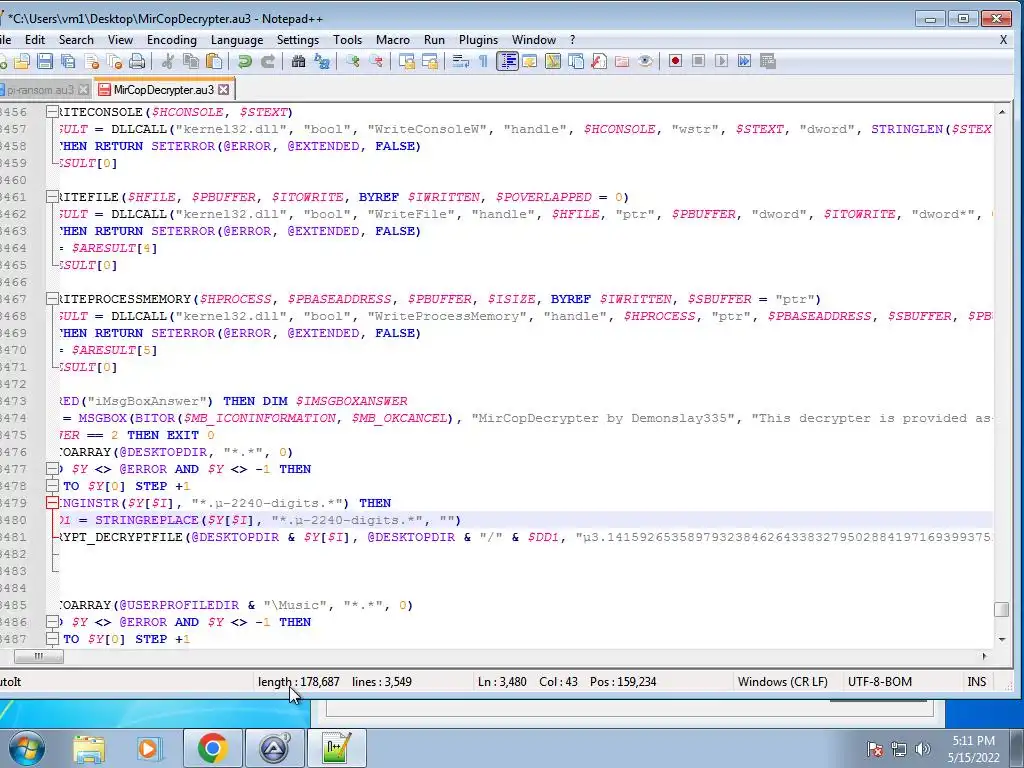This screenshot has height=768, width=1024.
Task: Click the Copy toolbar icon
Action: (191, 61)
